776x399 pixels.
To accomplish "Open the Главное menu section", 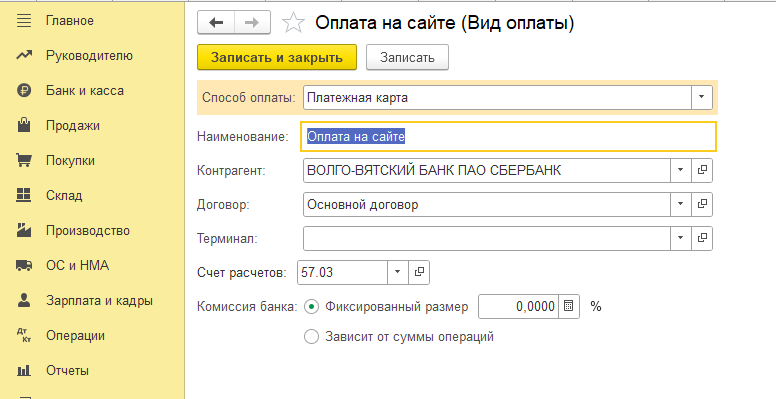I will [70, 21].
